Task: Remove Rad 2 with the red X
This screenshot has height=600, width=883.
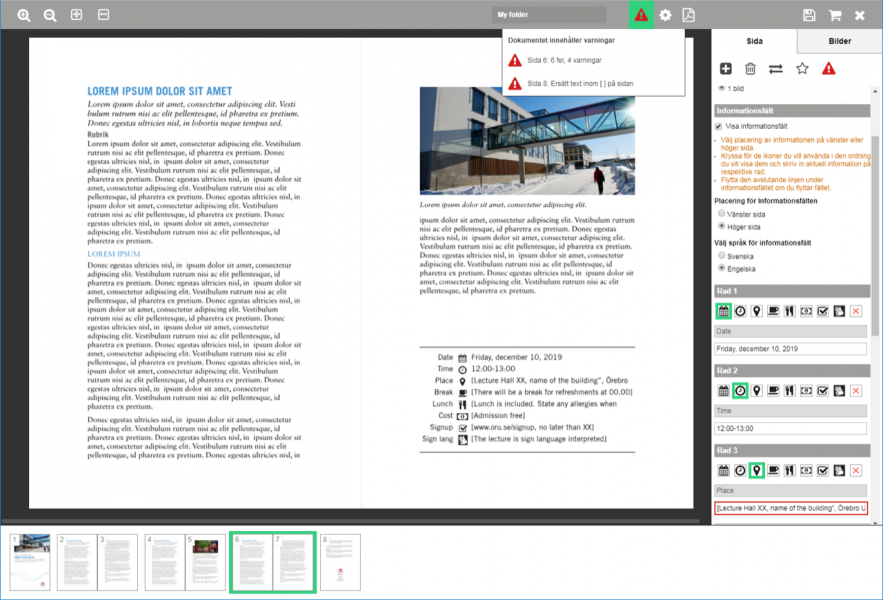Action: [x=856, y=390]
